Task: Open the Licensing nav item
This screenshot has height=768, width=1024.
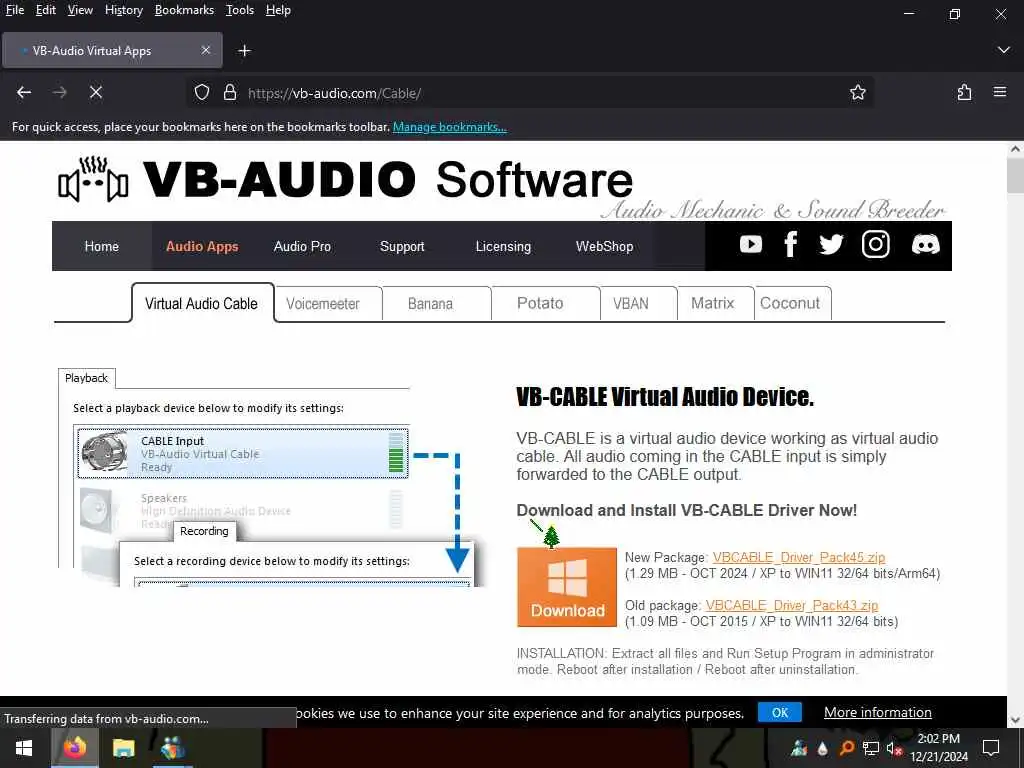Action: pyautogui.click(x=503, y=246)
